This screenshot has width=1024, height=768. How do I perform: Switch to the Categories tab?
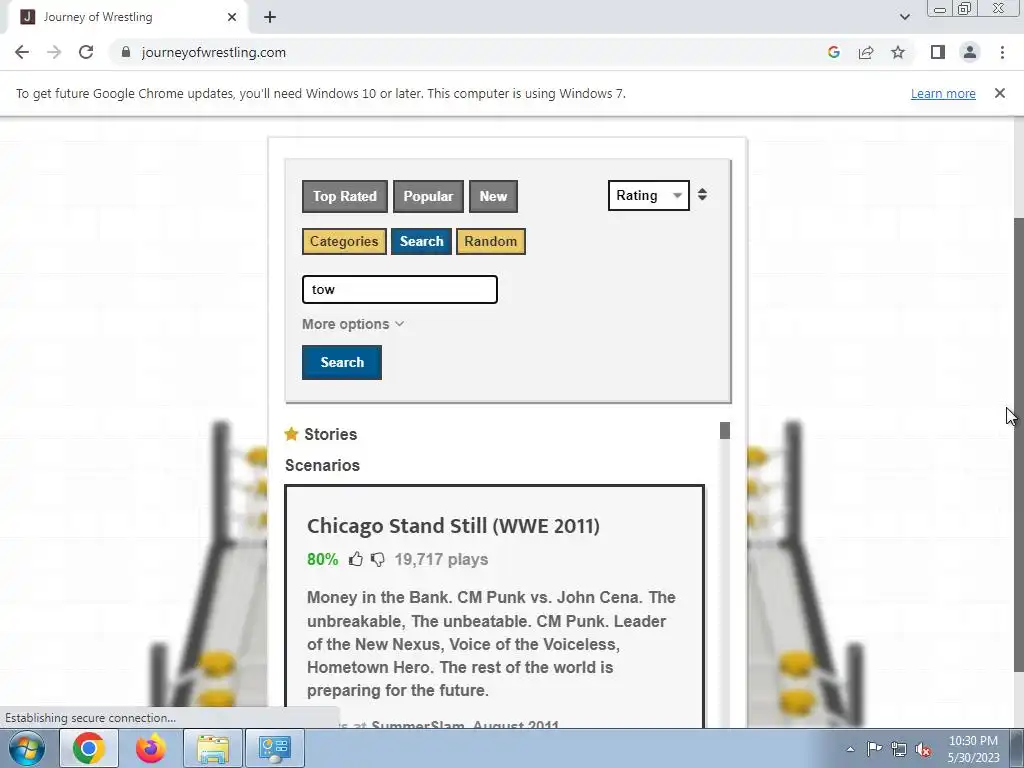tap(344, 242)
